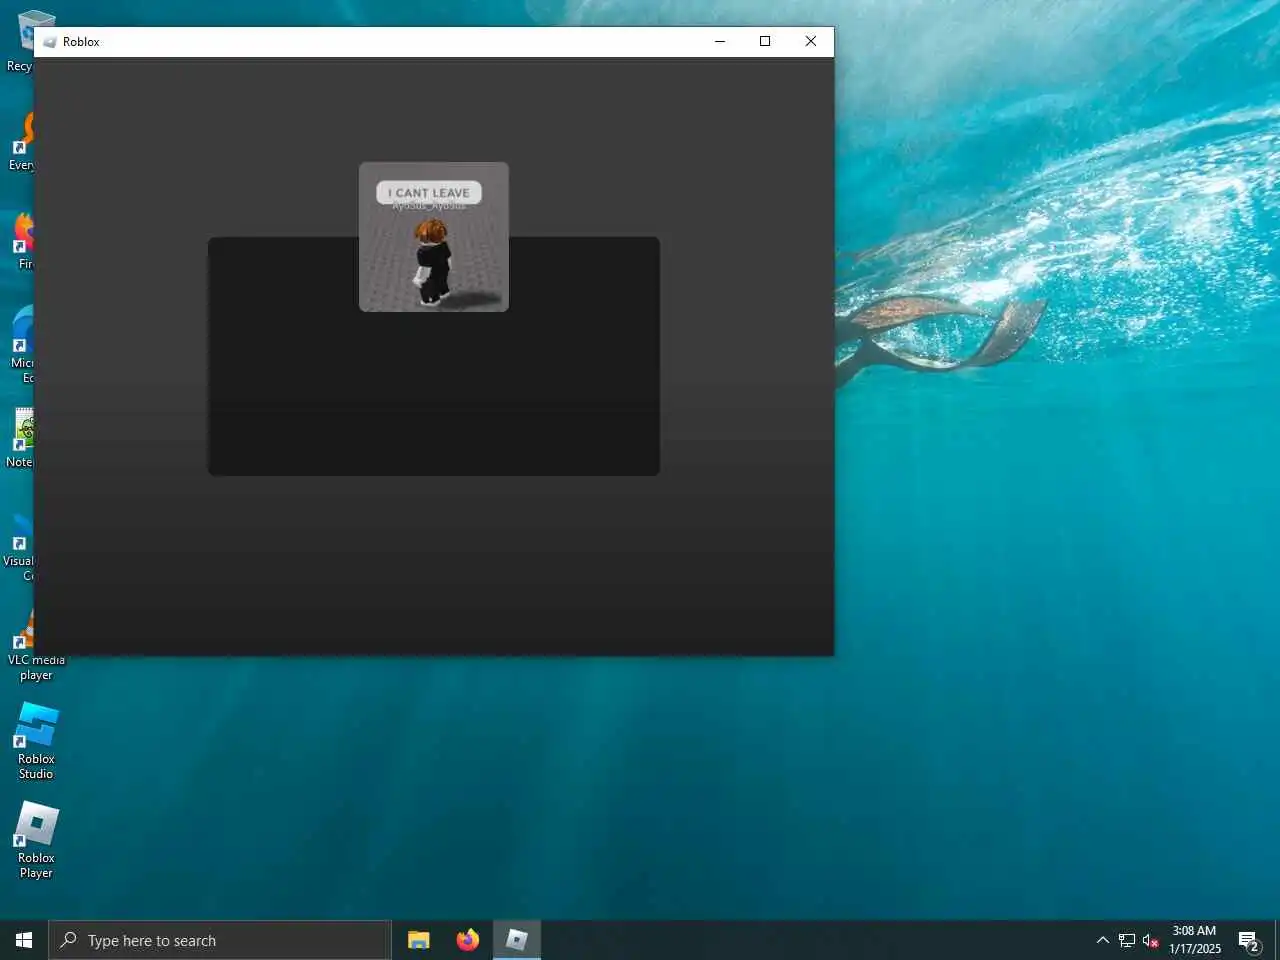The width and height of the screenshot is (1280, 960).
Task: Open the Roblox Studio desktop shortcut
Action: pos(36,741)
